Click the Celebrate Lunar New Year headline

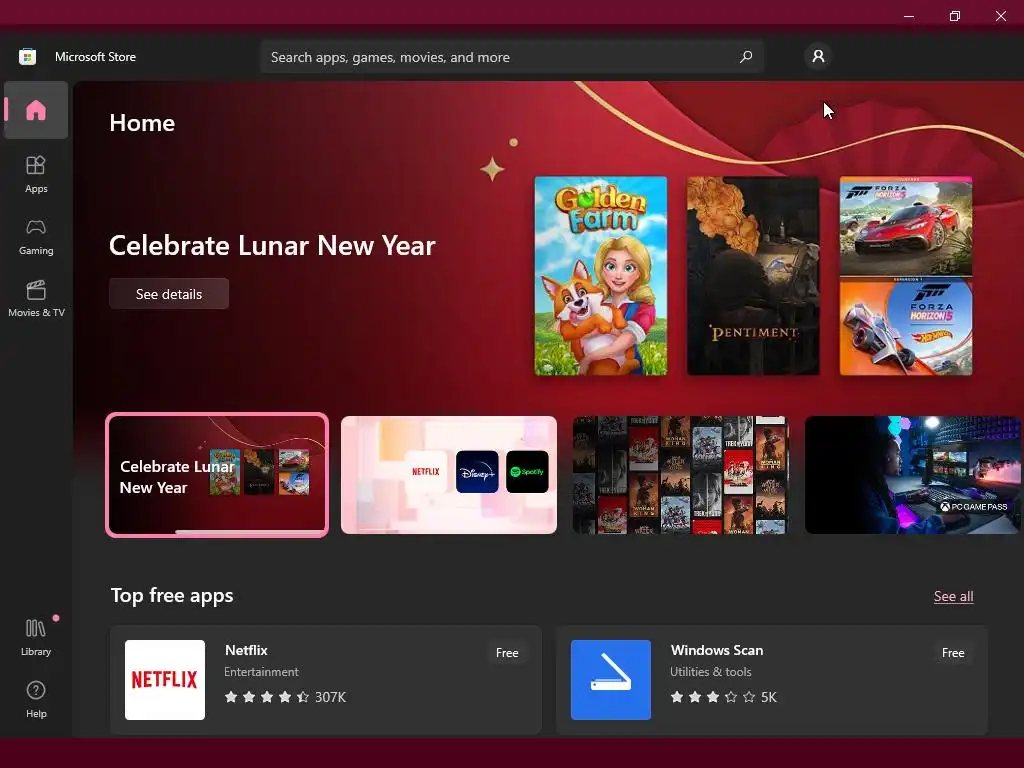click(x=272, y=246)
